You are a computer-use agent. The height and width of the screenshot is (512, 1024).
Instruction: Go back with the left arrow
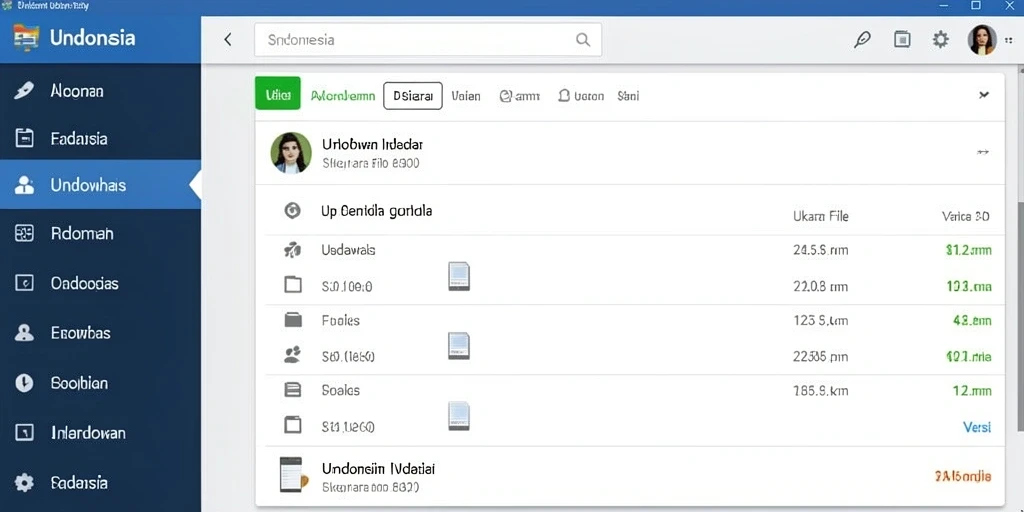click(x=228, y=40)
